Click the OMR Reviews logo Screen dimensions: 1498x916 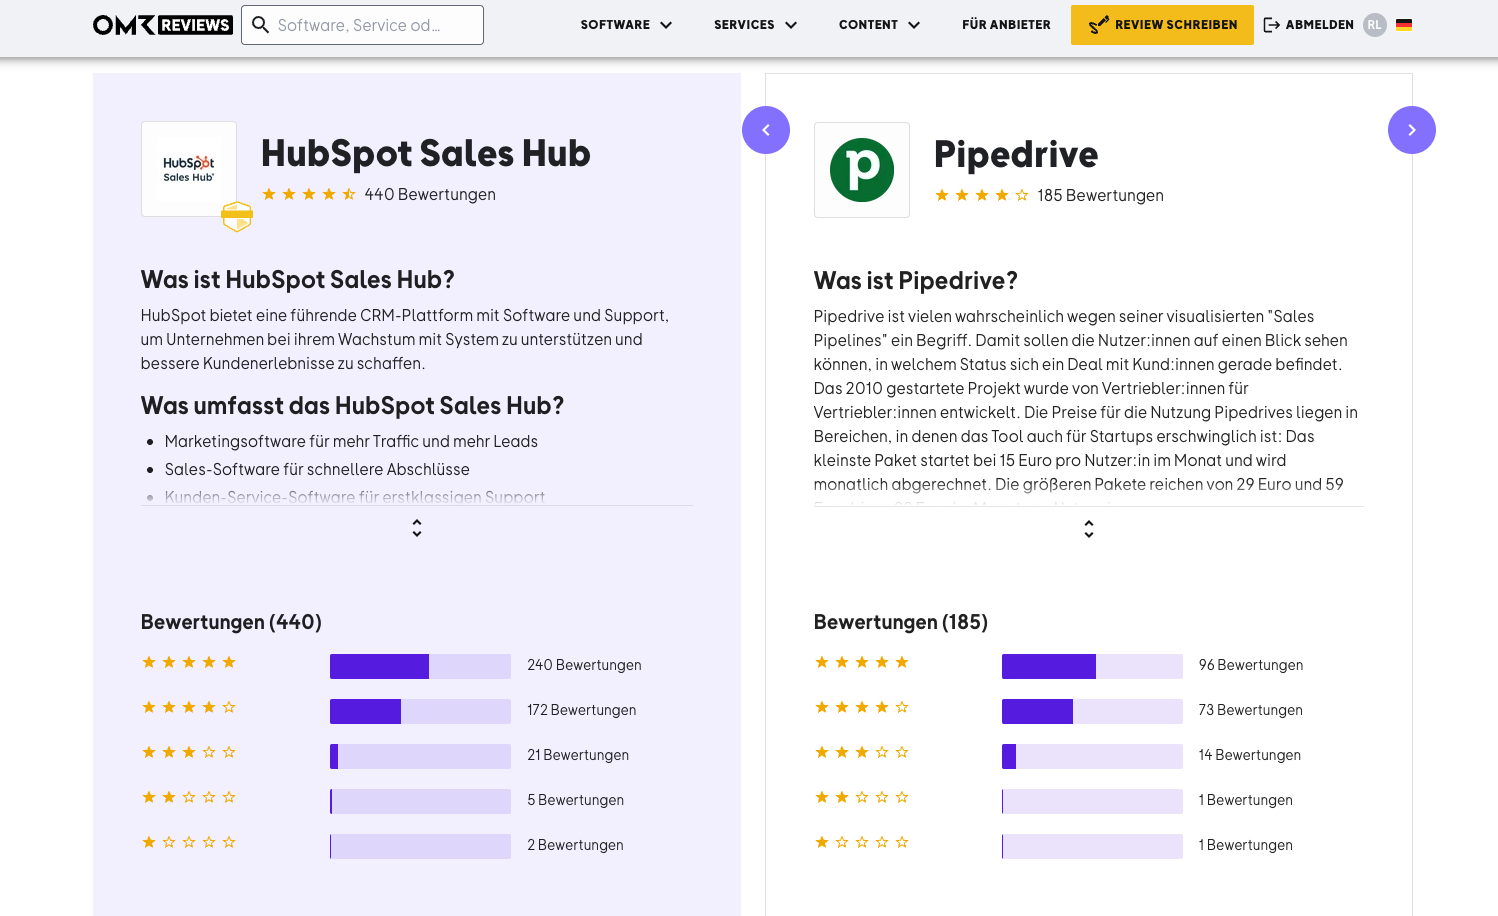click(x=163, y=25)
